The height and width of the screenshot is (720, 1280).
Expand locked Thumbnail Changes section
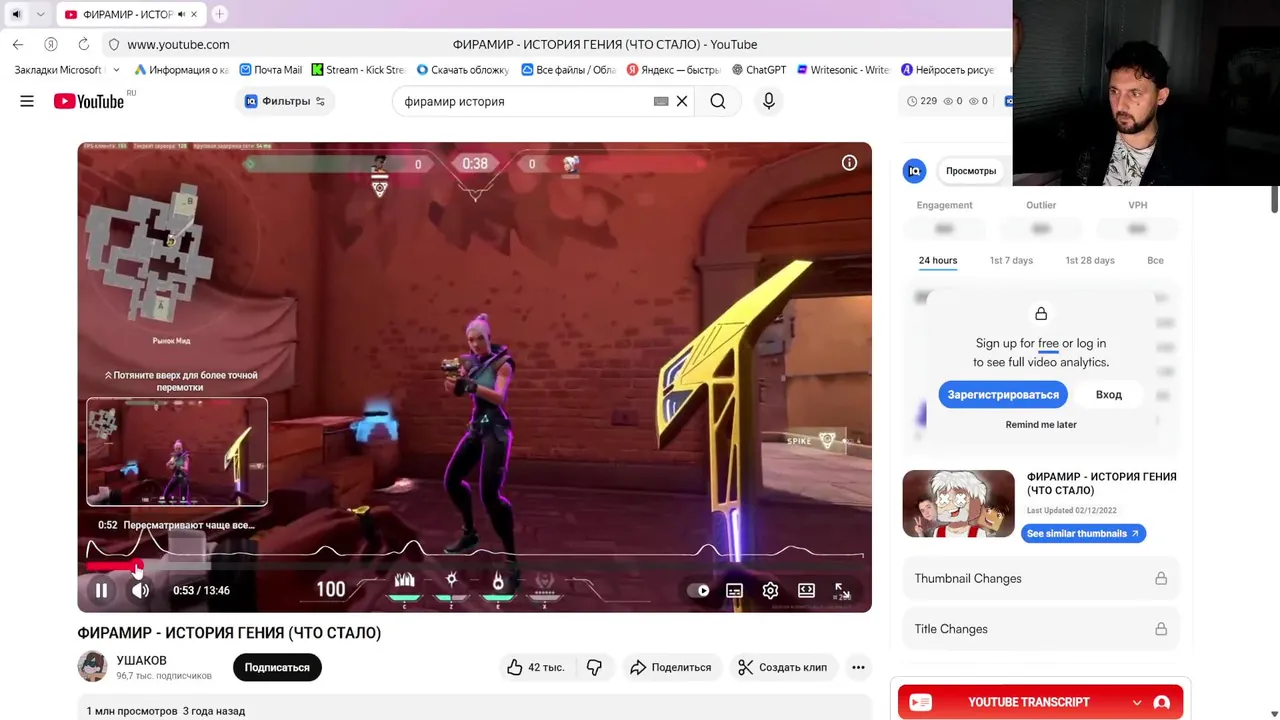coord(1041,578)
